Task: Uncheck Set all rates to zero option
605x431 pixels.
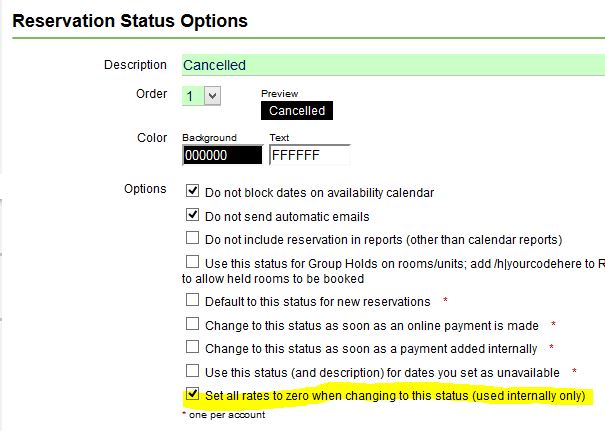Action: pyautogui.click(x=193, y=396)
